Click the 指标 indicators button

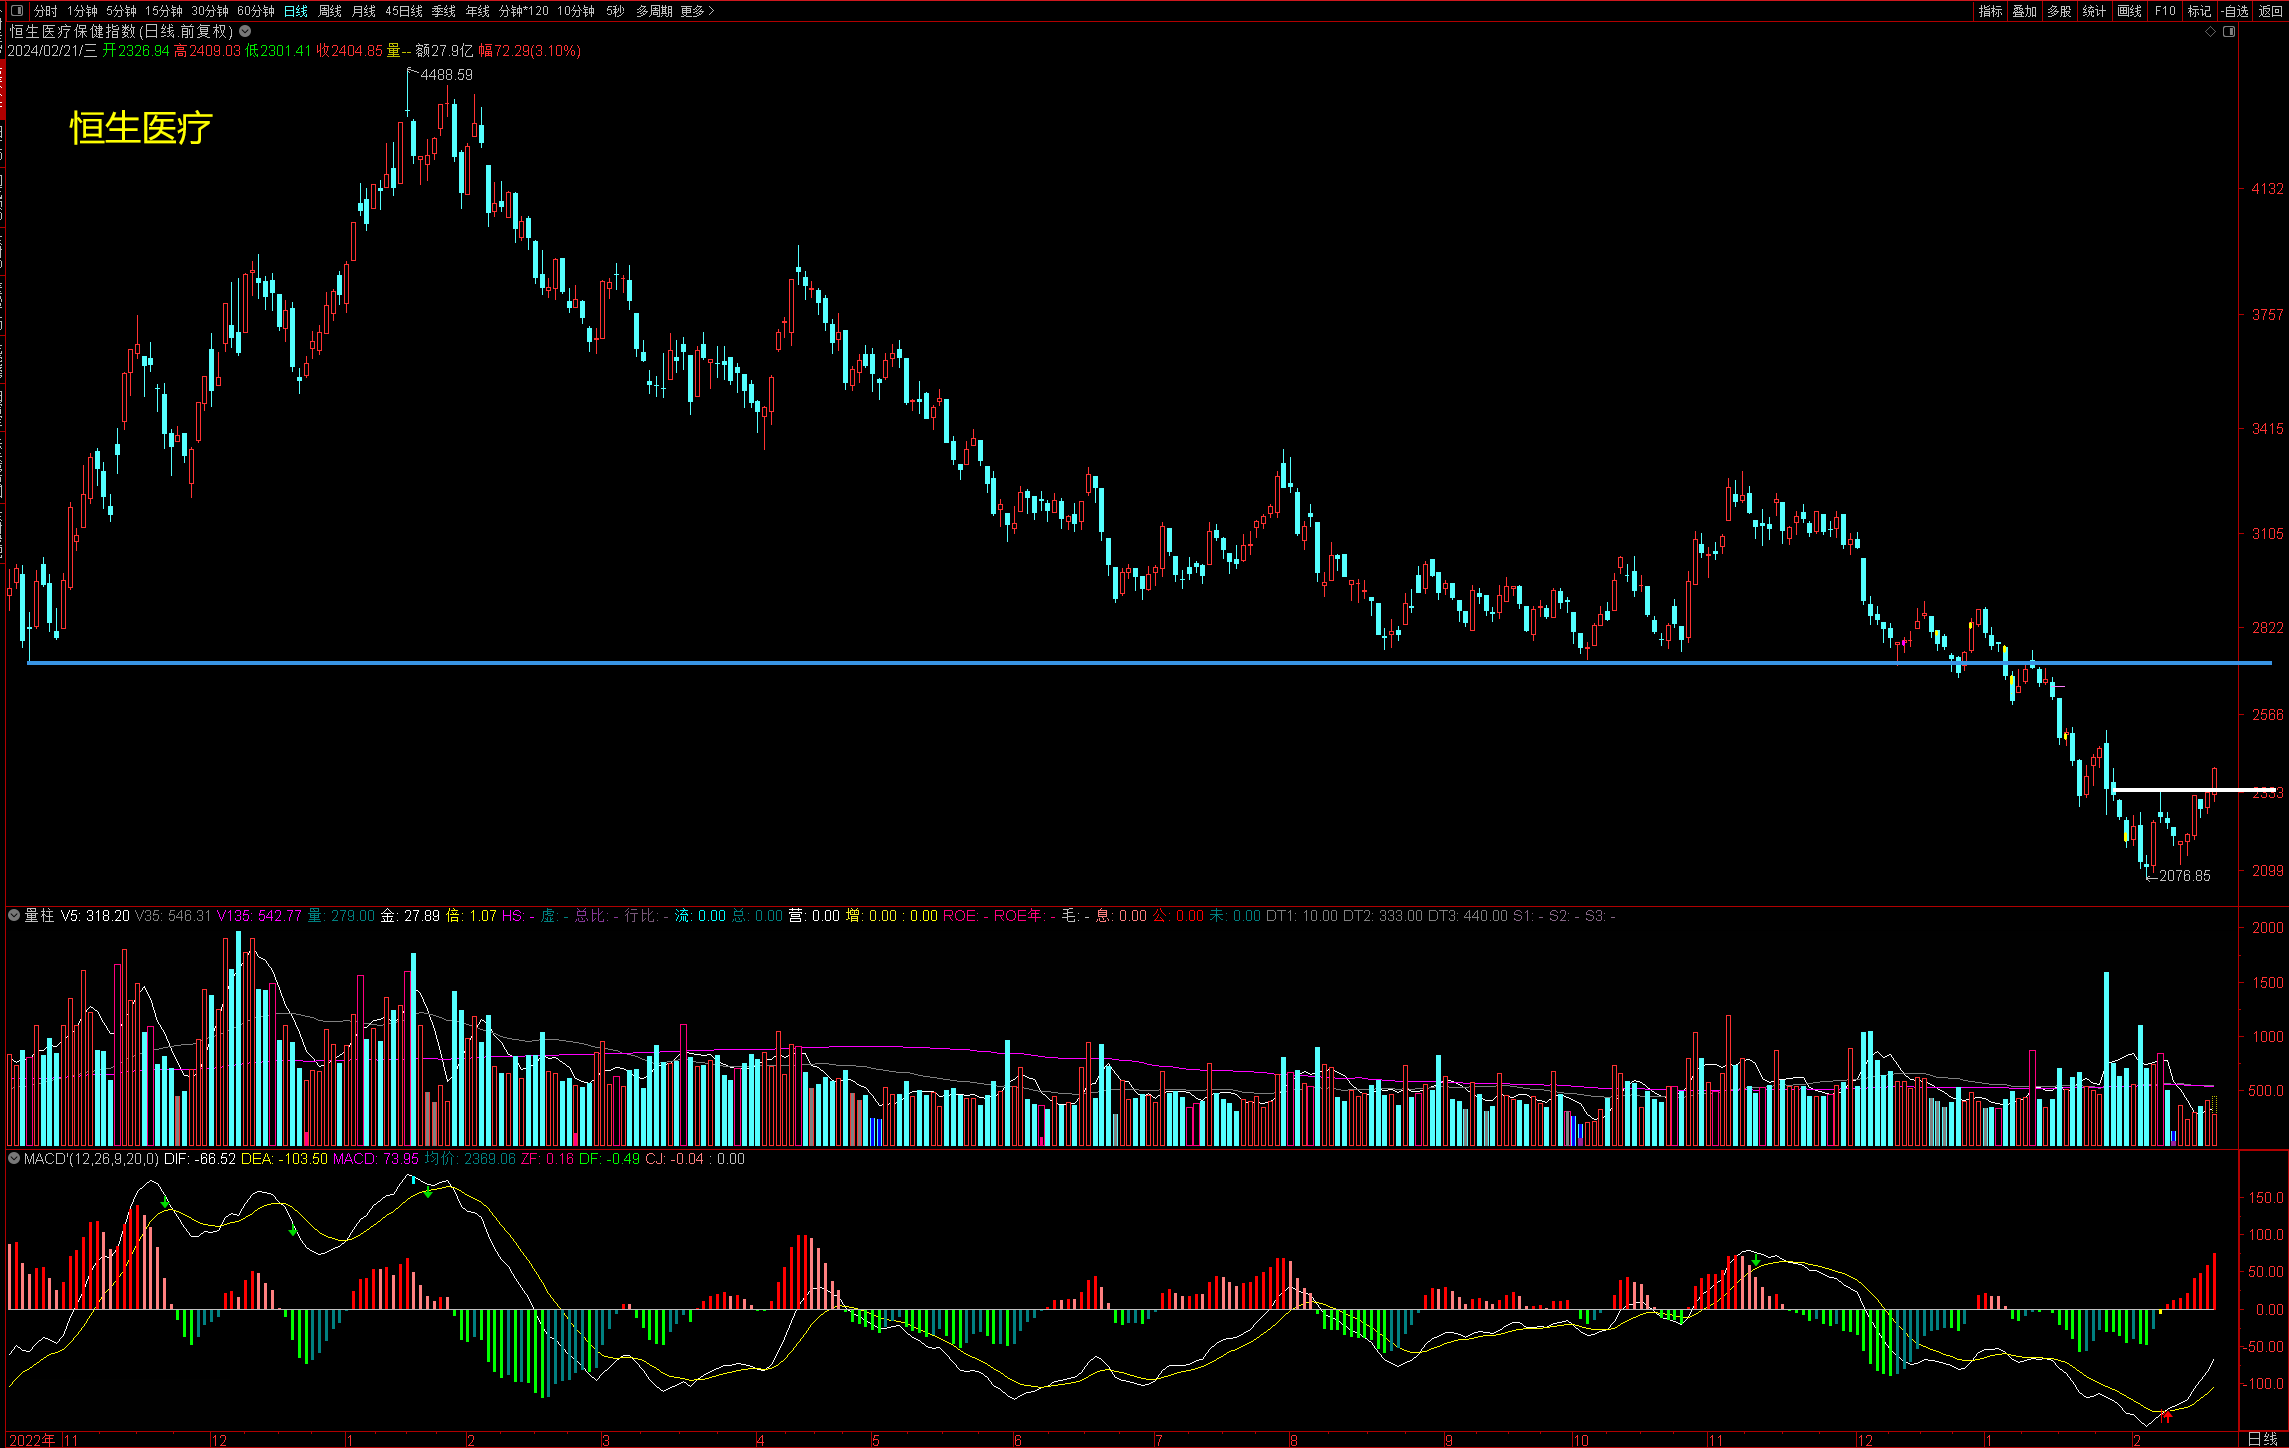[x=1990, y=11]
